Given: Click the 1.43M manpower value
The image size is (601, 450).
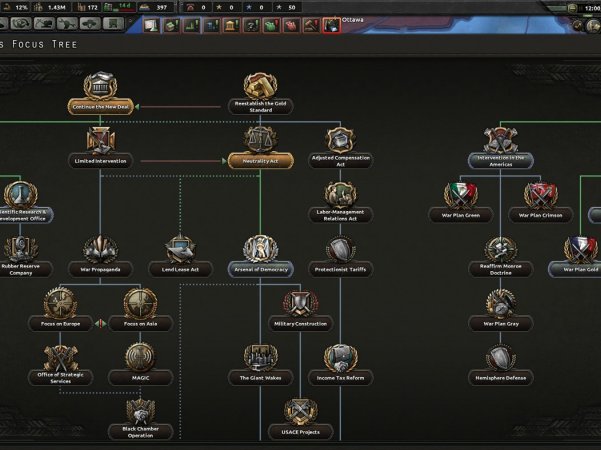Looking at the screenshot, I should pyautogui.click(x=57, y=7).
